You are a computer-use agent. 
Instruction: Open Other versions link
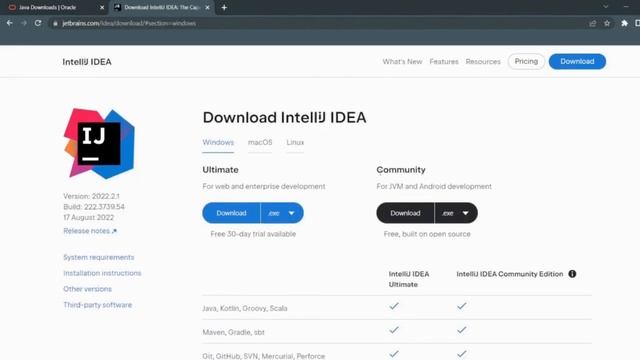pyautogui.click(x=87, y=289)
